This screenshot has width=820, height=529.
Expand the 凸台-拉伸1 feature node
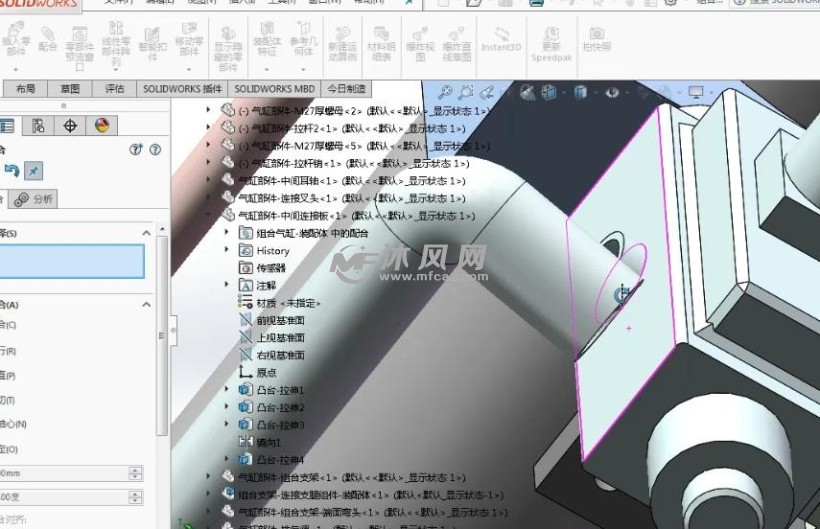point(227,389)
